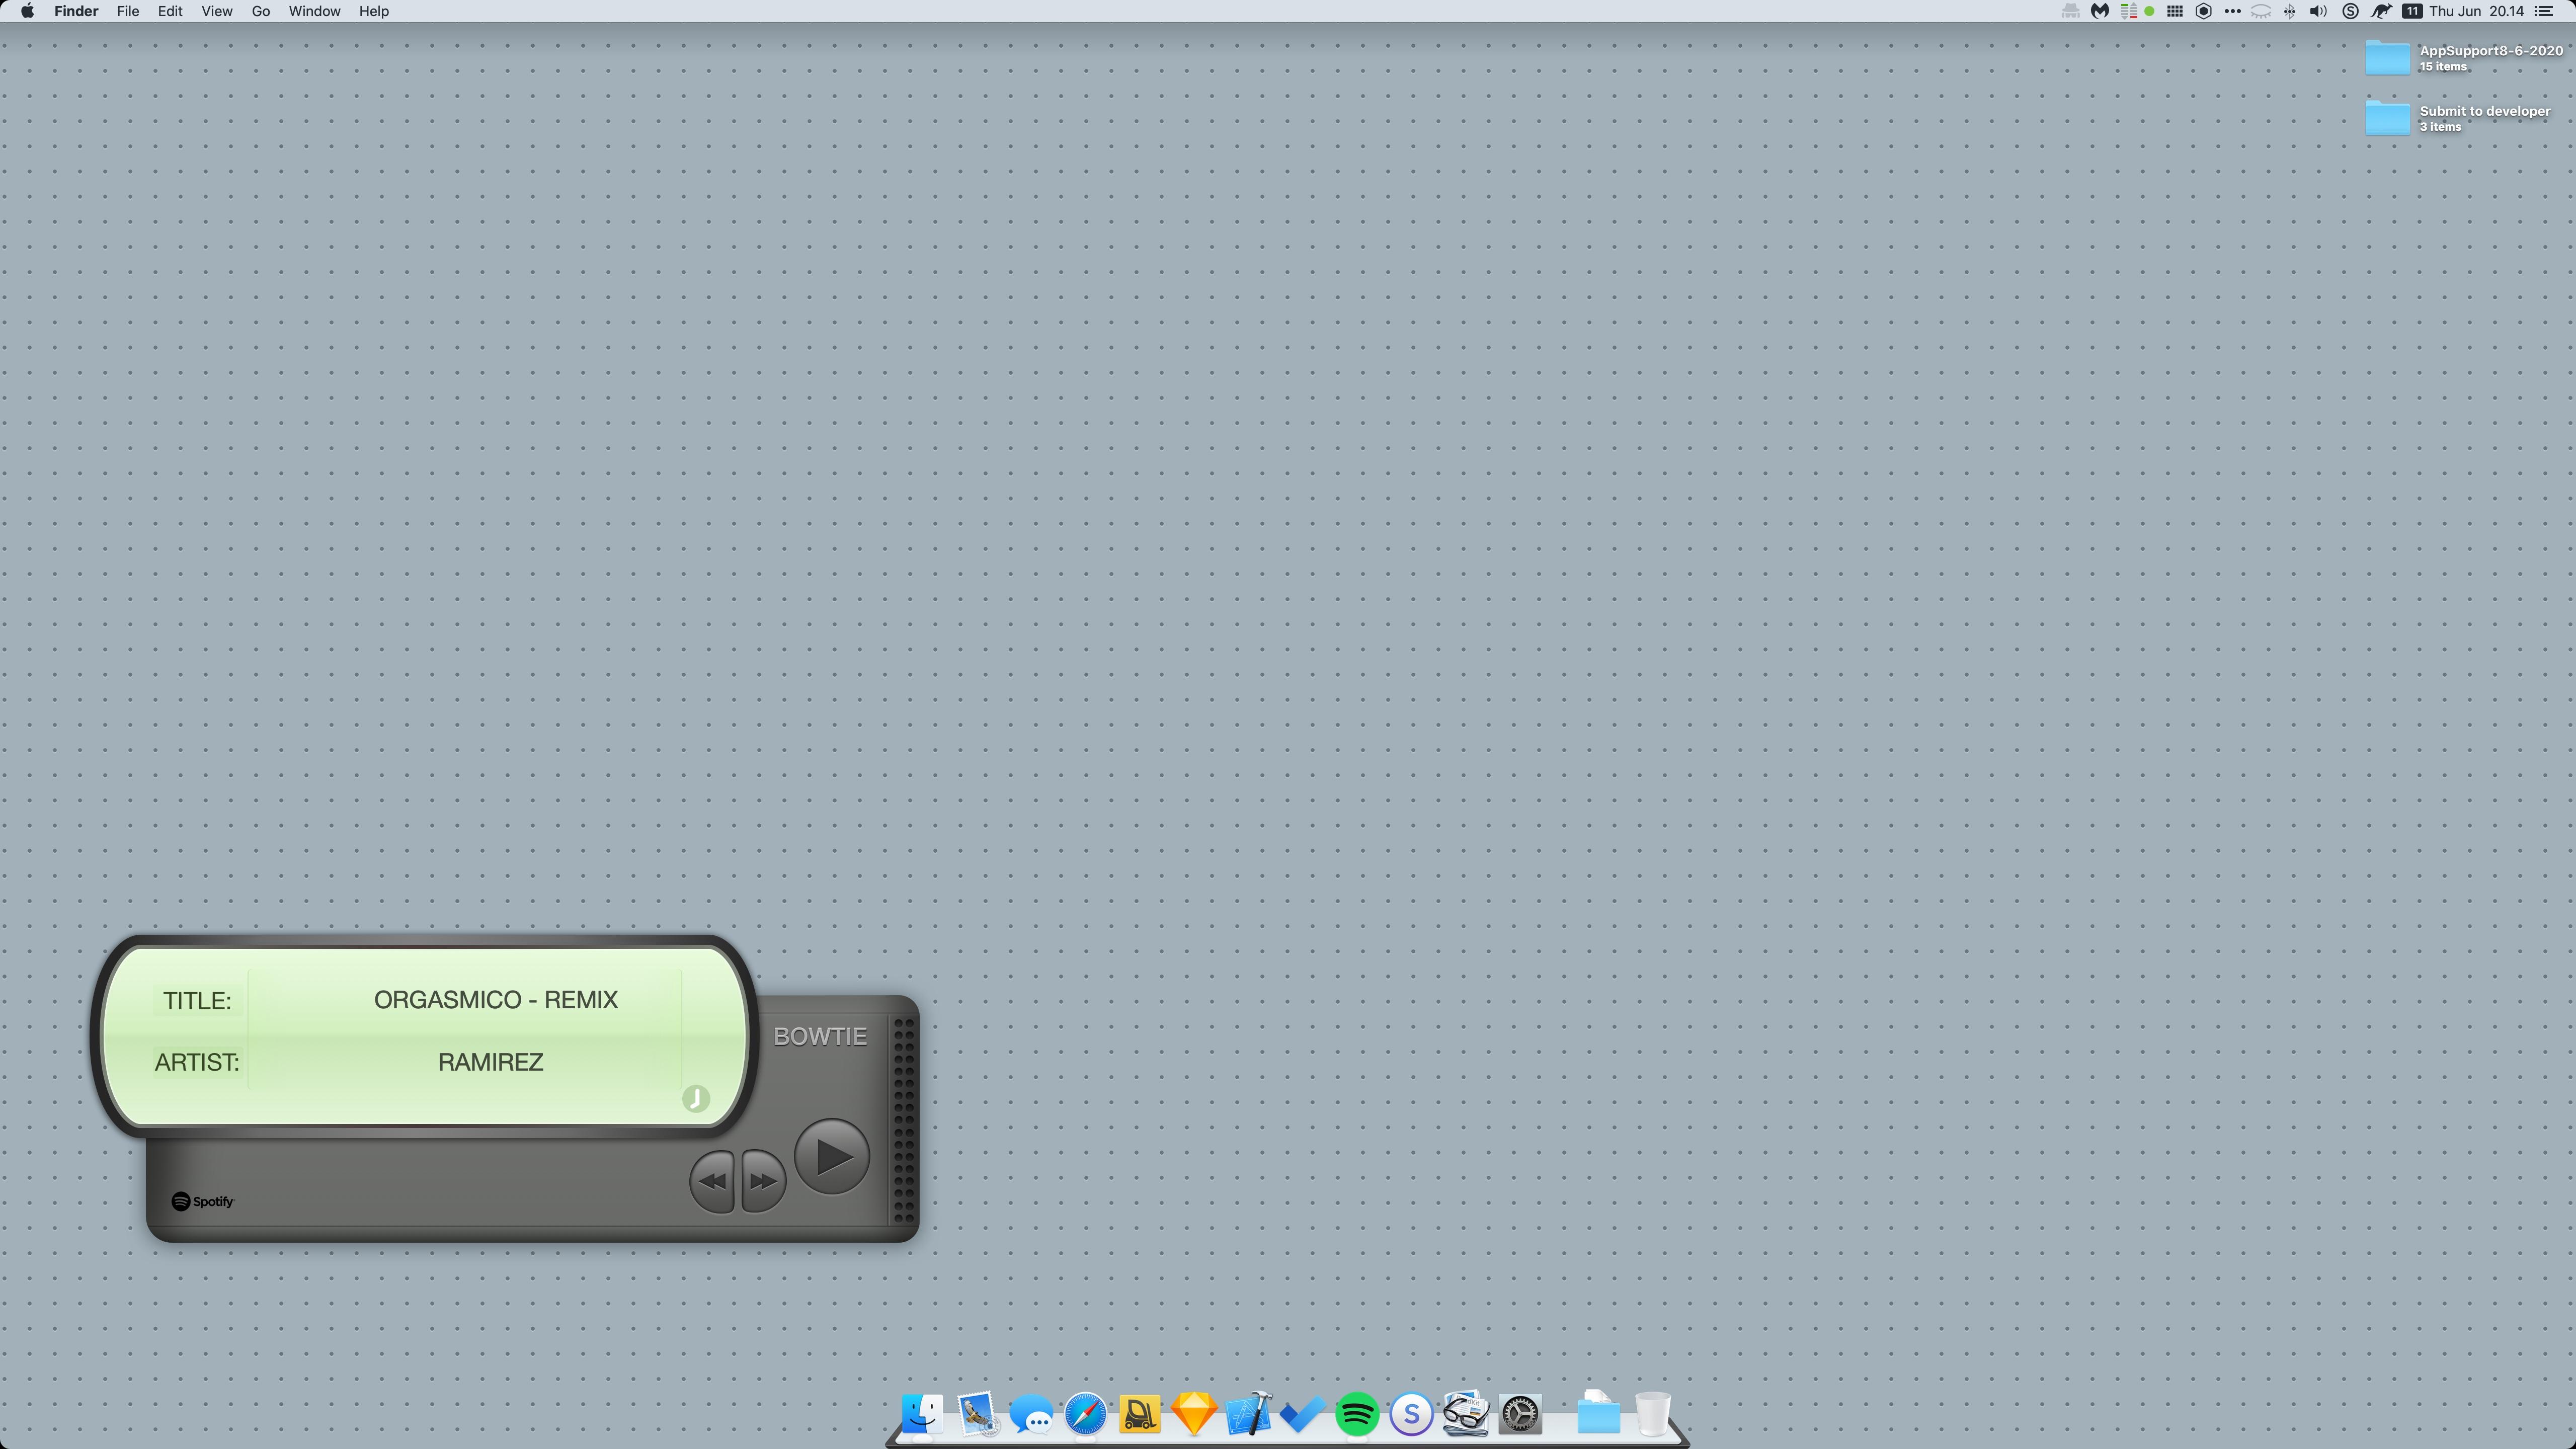Open the AppSupport8-6-2020 folder
The height and width of the screenshot is (1449, 2576).
click(x=2387, y=58)
